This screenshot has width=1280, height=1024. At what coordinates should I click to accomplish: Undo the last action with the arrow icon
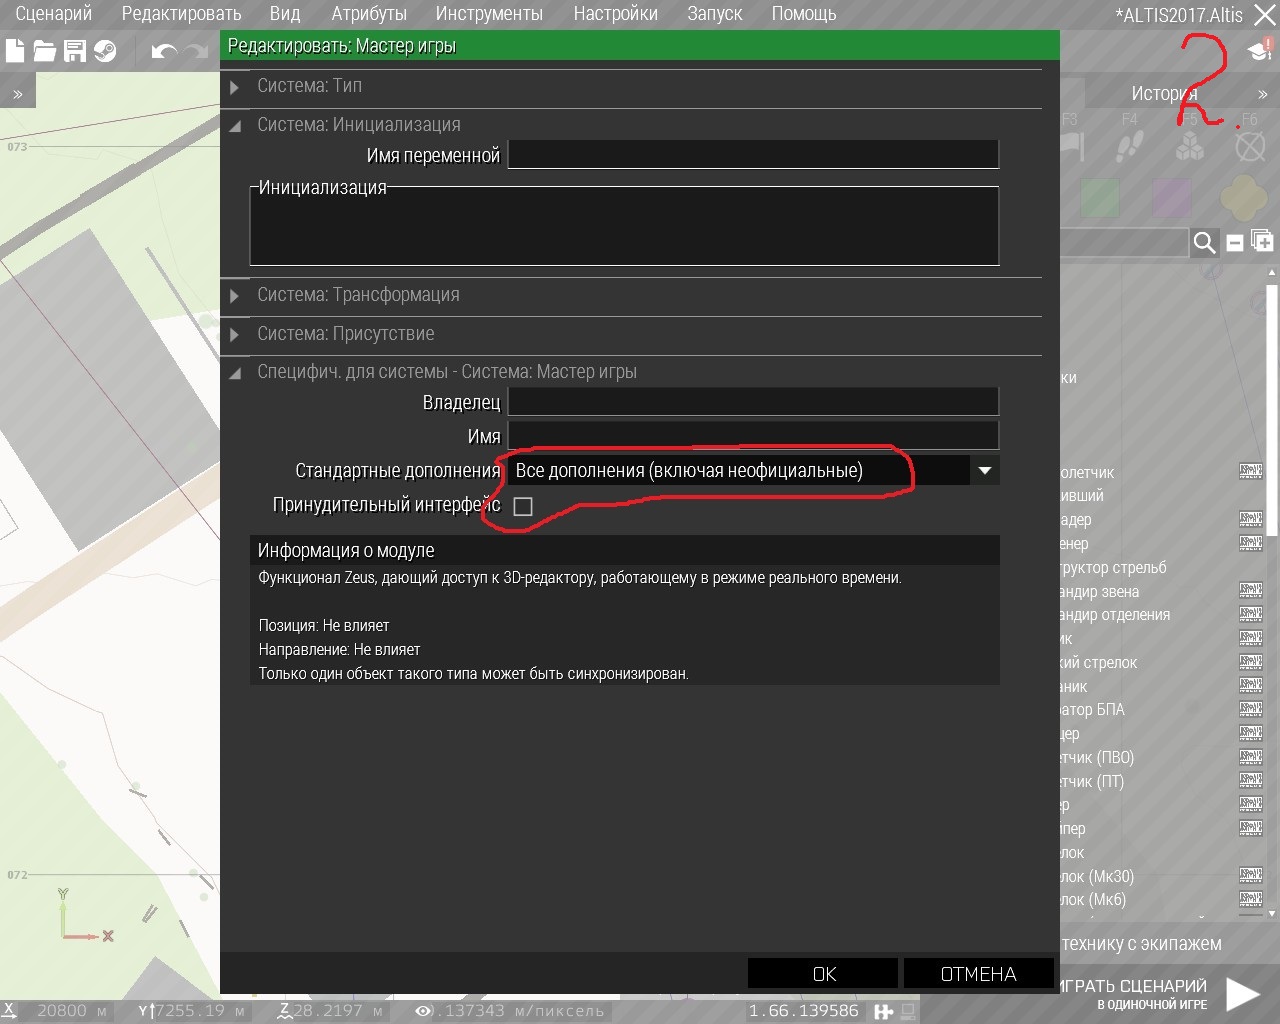tap(163, 51)
